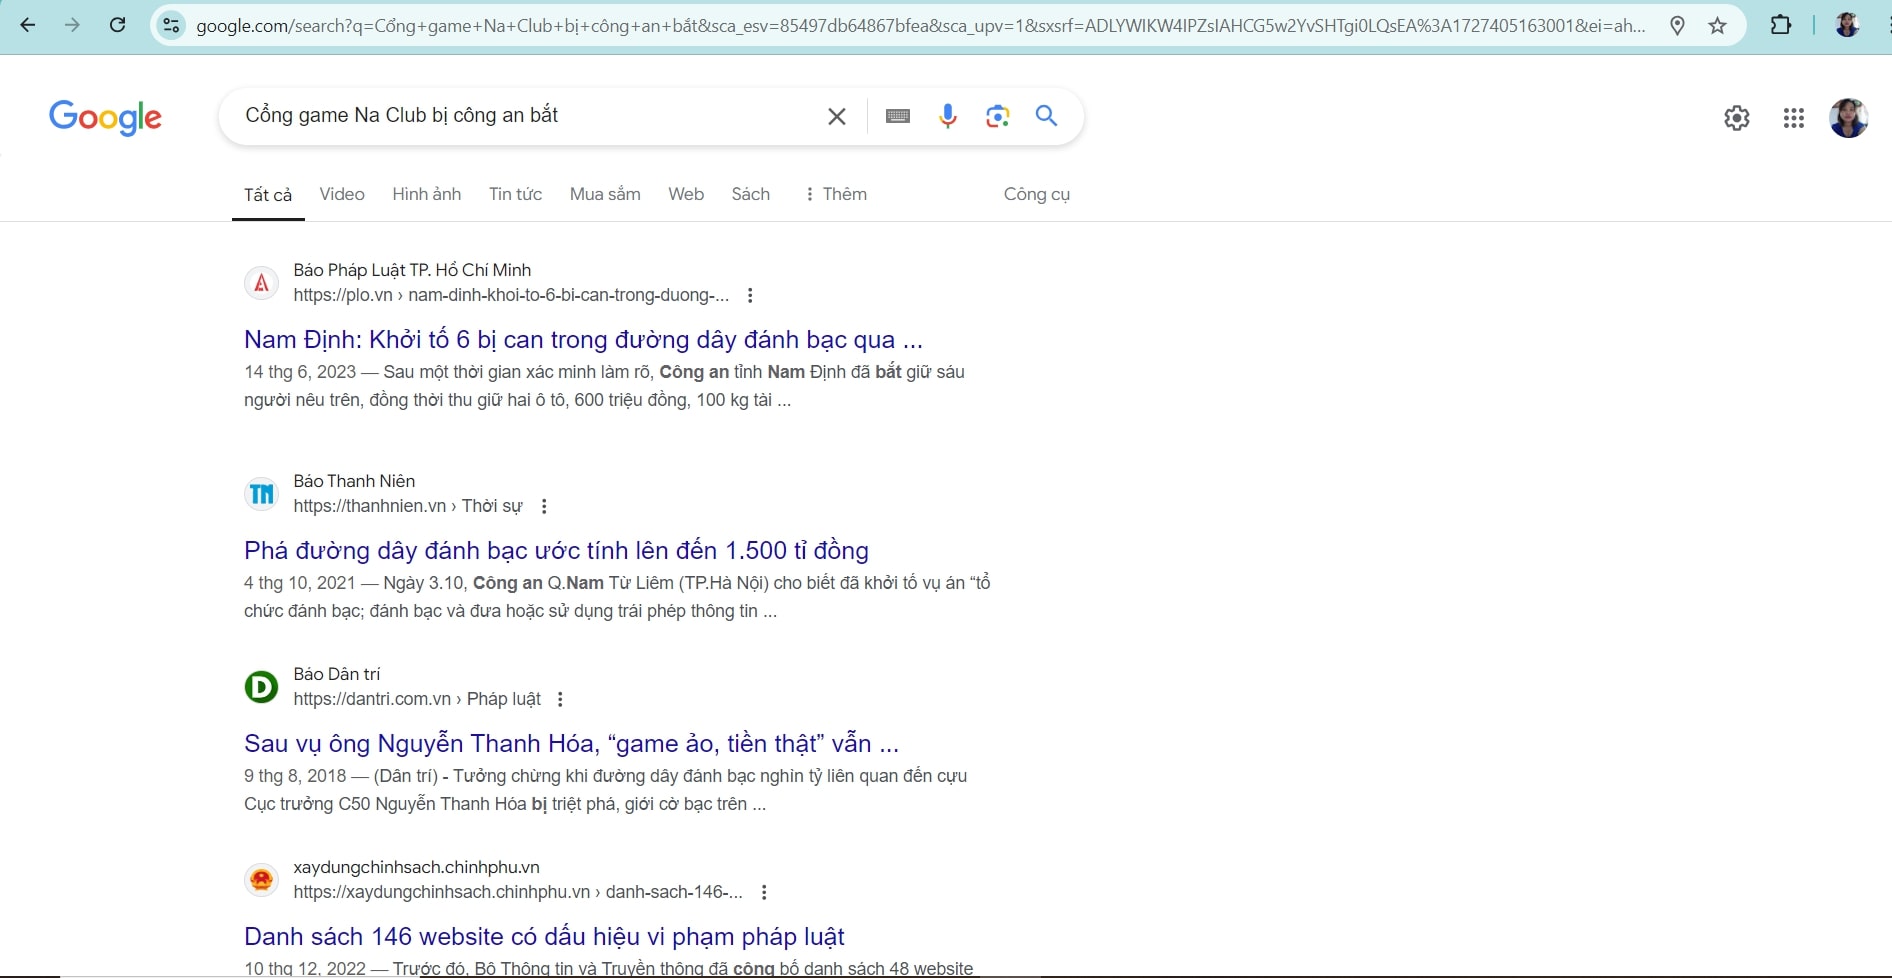Click the Báo Pháp Luật TP. Hồ Chí Minh source name
The height and width of the screenshot is (978, 1892).
point(412,270)
